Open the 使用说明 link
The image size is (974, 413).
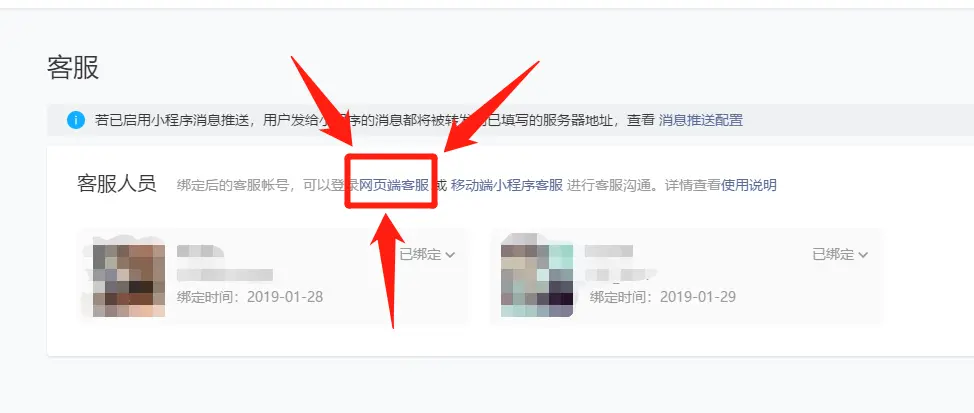(749, 185)
